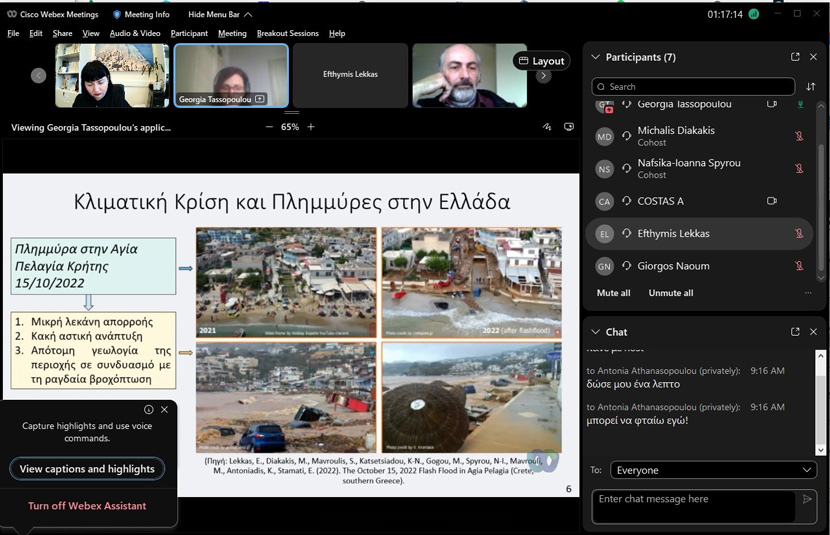Zoom out the shared content view

click(x=269, y=127)
